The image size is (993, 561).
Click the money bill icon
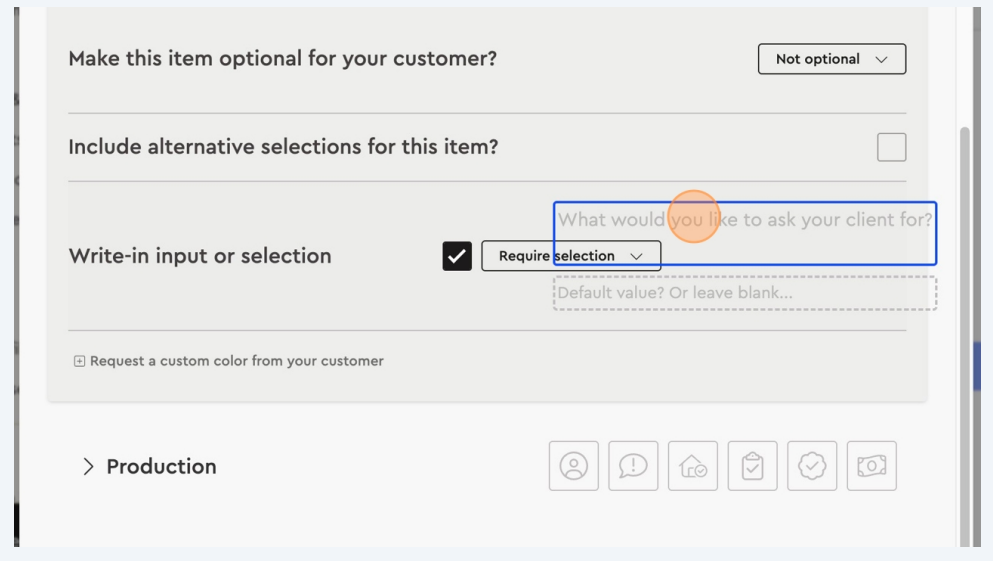coord(872,466)
